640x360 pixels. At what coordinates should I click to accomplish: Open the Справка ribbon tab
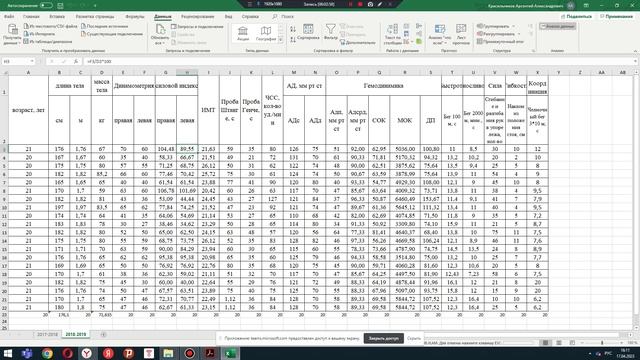tap(250, 16)
